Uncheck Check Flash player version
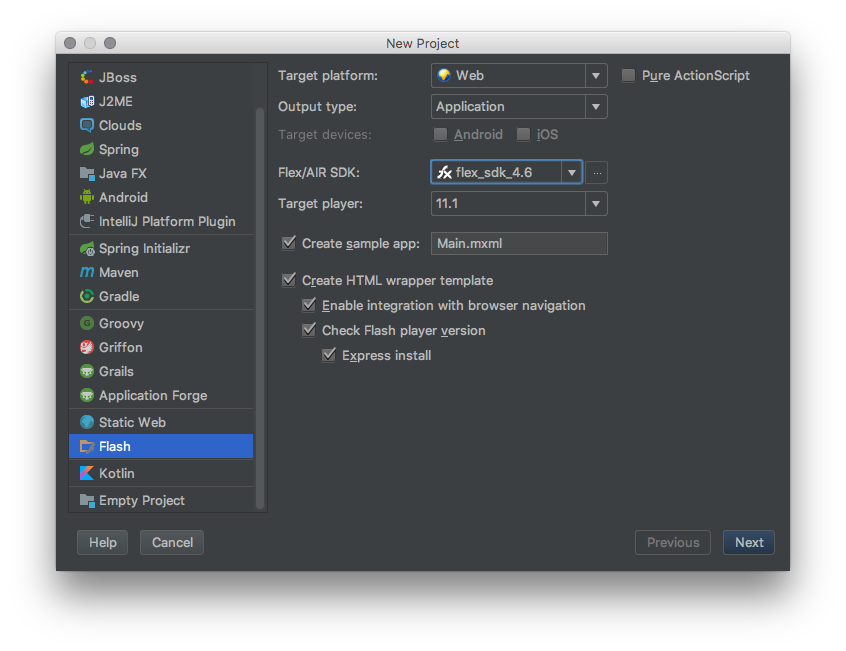The width and height of the screenshot is (846, 651). point(309,330)
